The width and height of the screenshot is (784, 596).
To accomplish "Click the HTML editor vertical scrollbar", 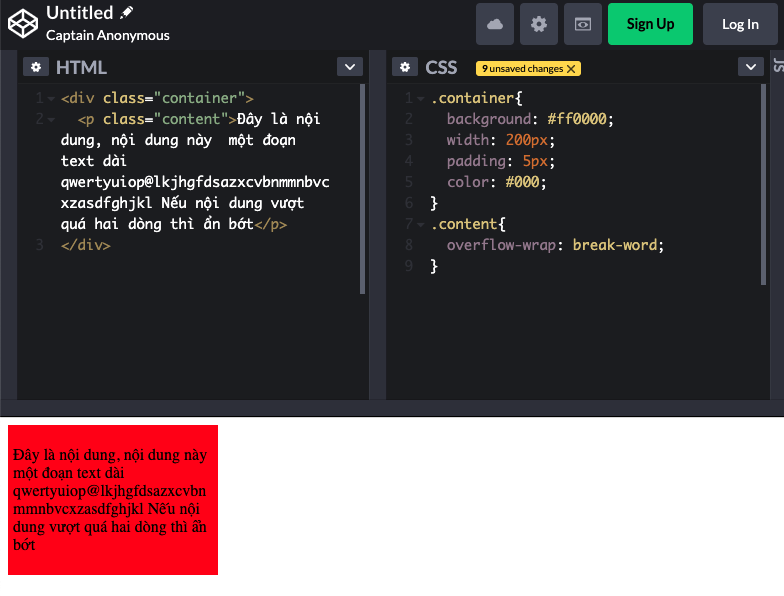I will 363,190.
